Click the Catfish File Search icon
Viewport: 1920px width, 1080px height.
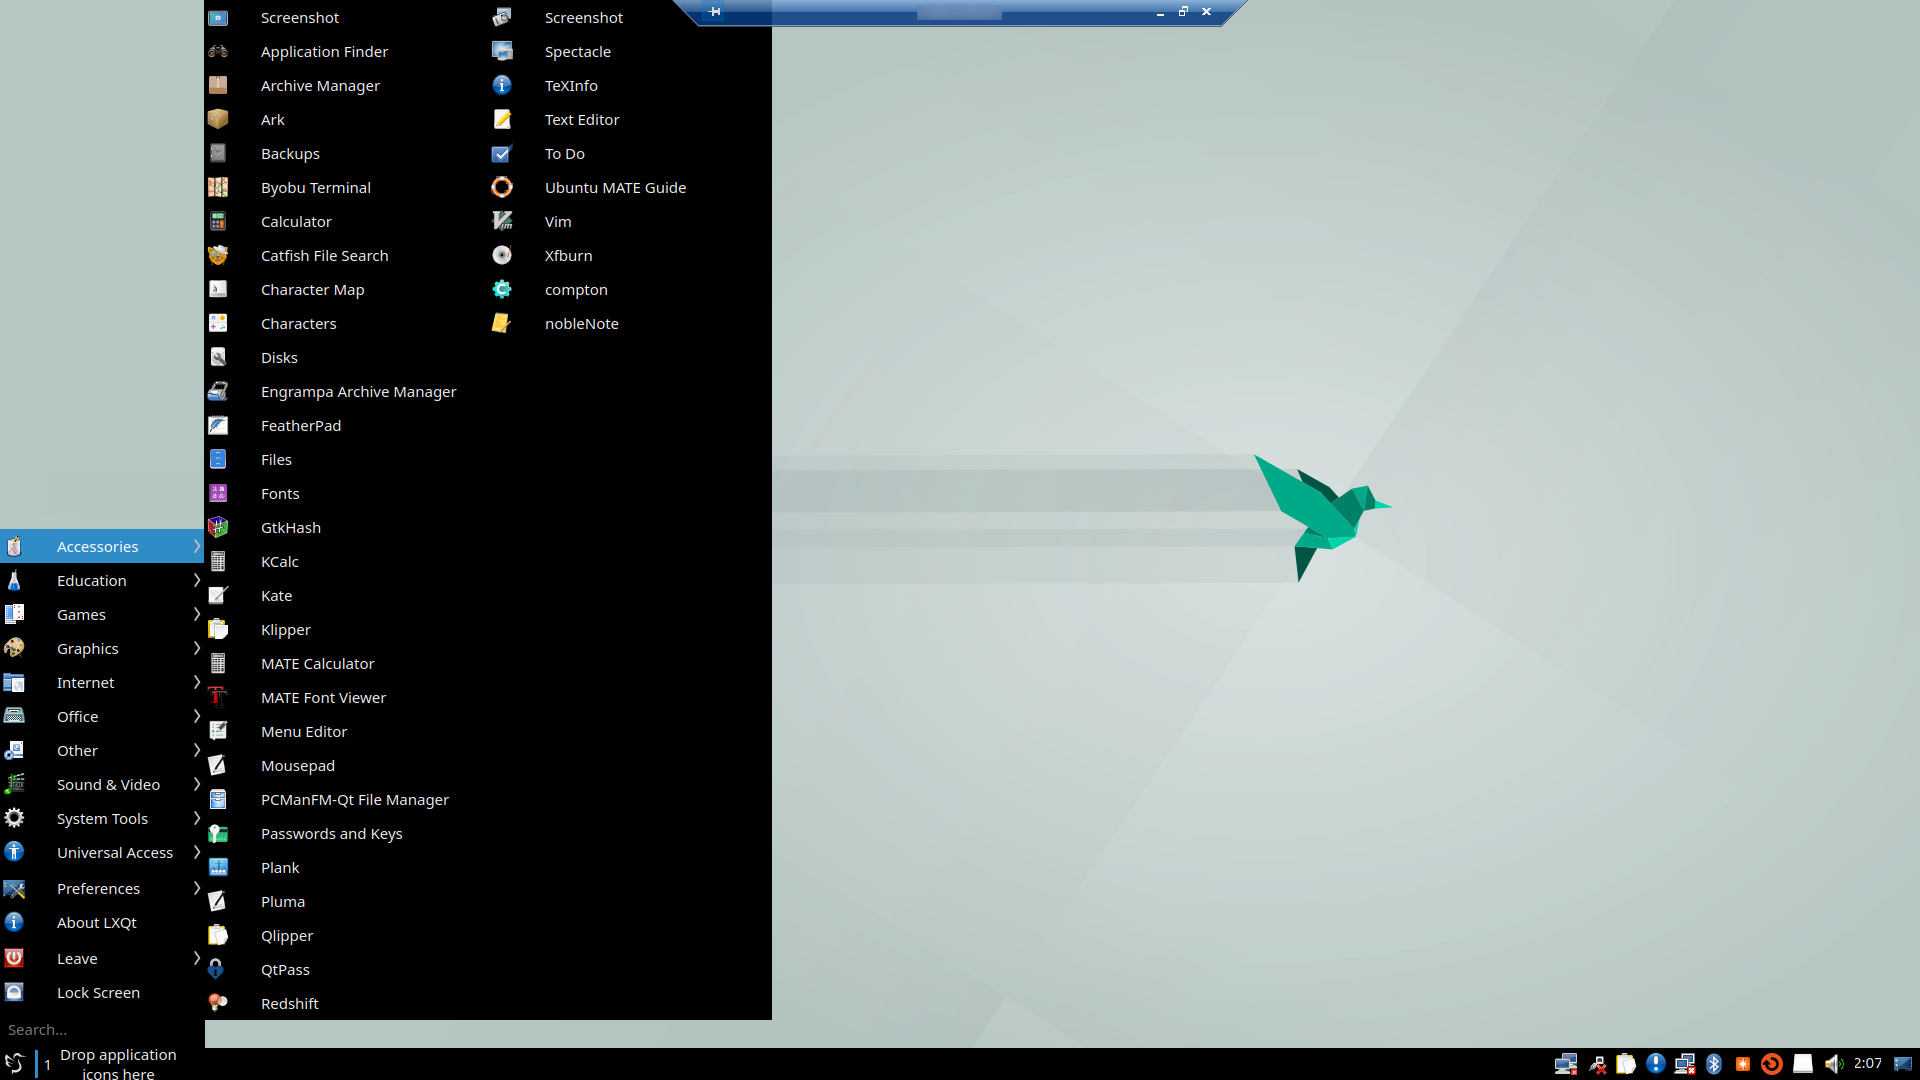218,256
